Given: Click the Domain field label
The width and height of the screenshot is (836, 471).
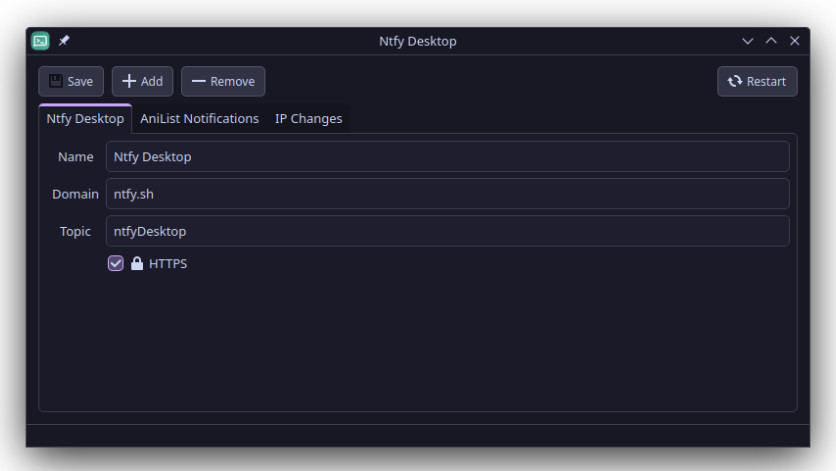Looking at the screenshot, I should 75,194.
